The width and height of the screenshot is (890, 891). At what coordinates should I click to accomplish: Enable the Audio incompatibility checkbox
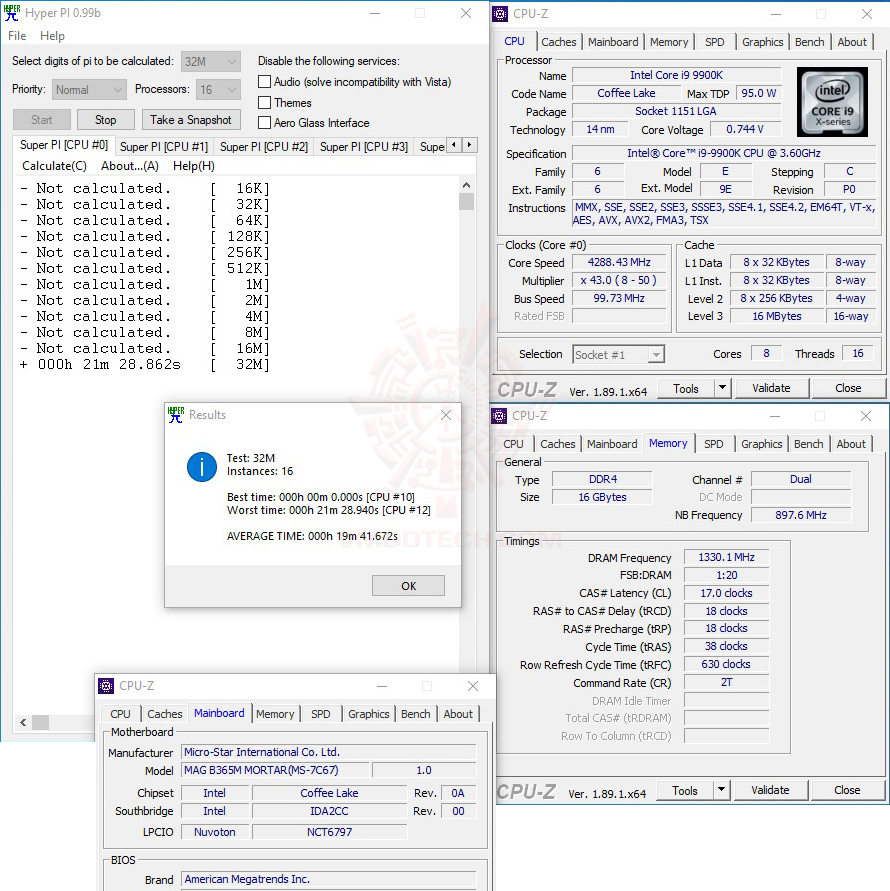pos(265,81)
